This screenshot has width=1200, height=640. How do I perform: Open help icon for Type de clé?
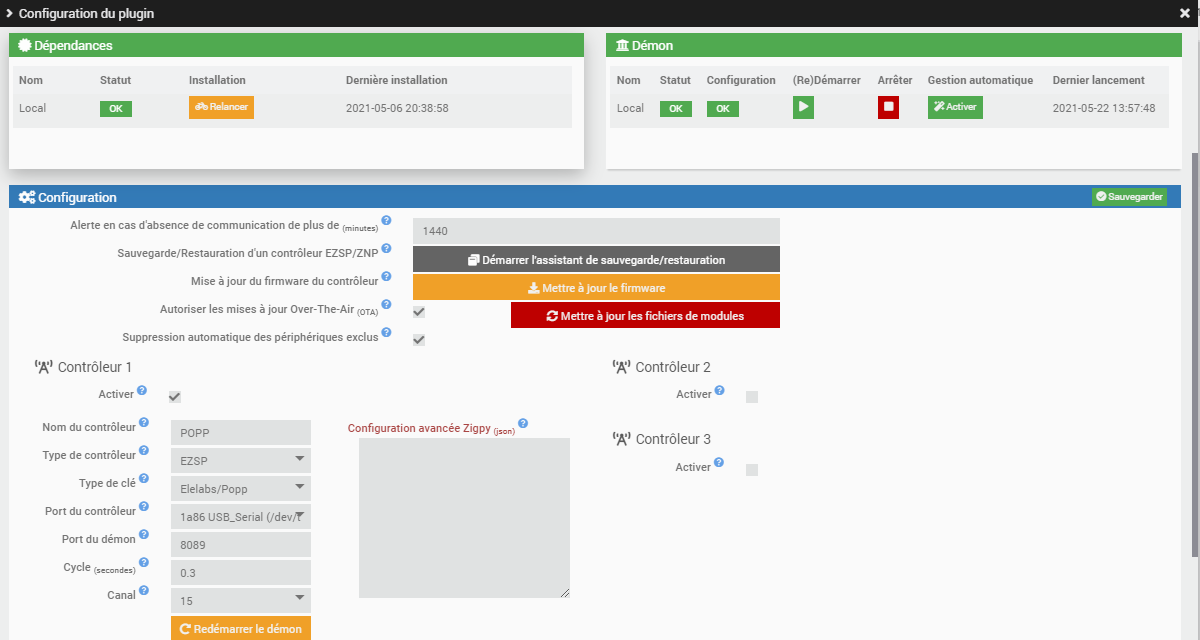[144, 479]
